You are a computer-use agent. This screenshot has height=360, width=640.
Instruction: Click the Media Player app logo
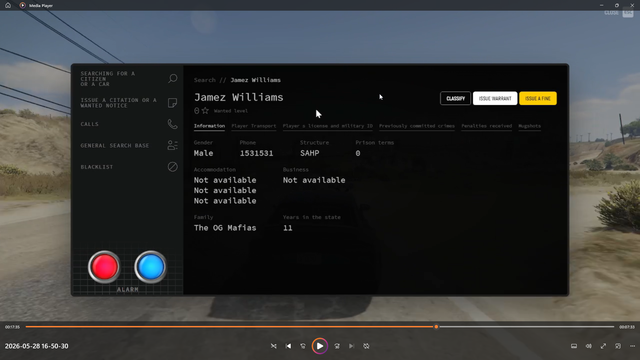point(22,5)
